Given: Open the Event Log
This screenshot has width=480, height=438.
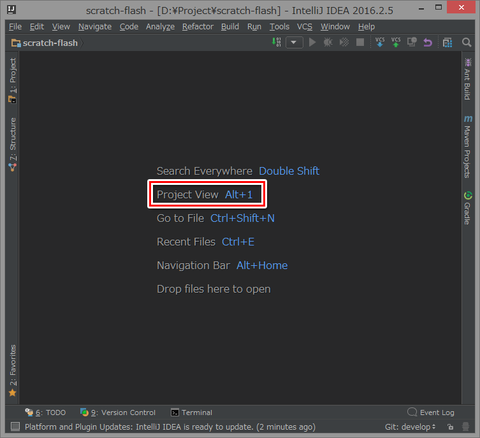Looking at the screenshot, I should [431, 413].
